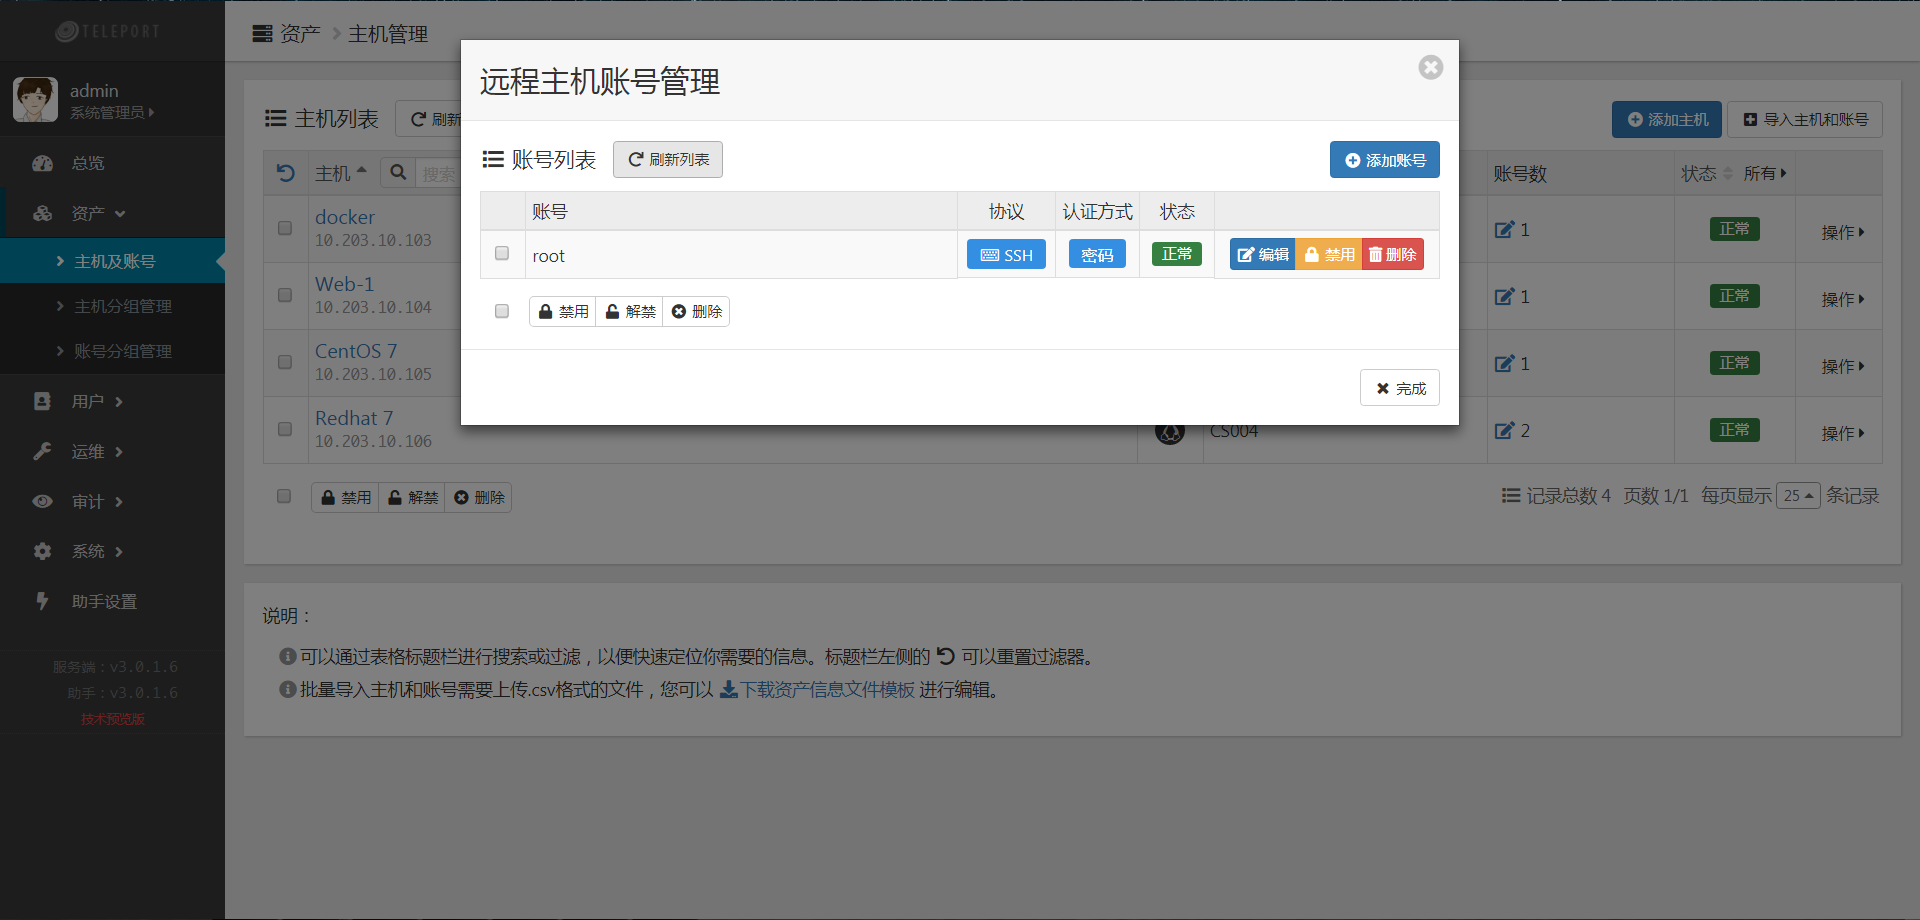The height and width of the screenshot is (920, 1920).
Task: Open 账号分组管理 in sidebar
Action: pyautogui.click(x=112, y=351)
